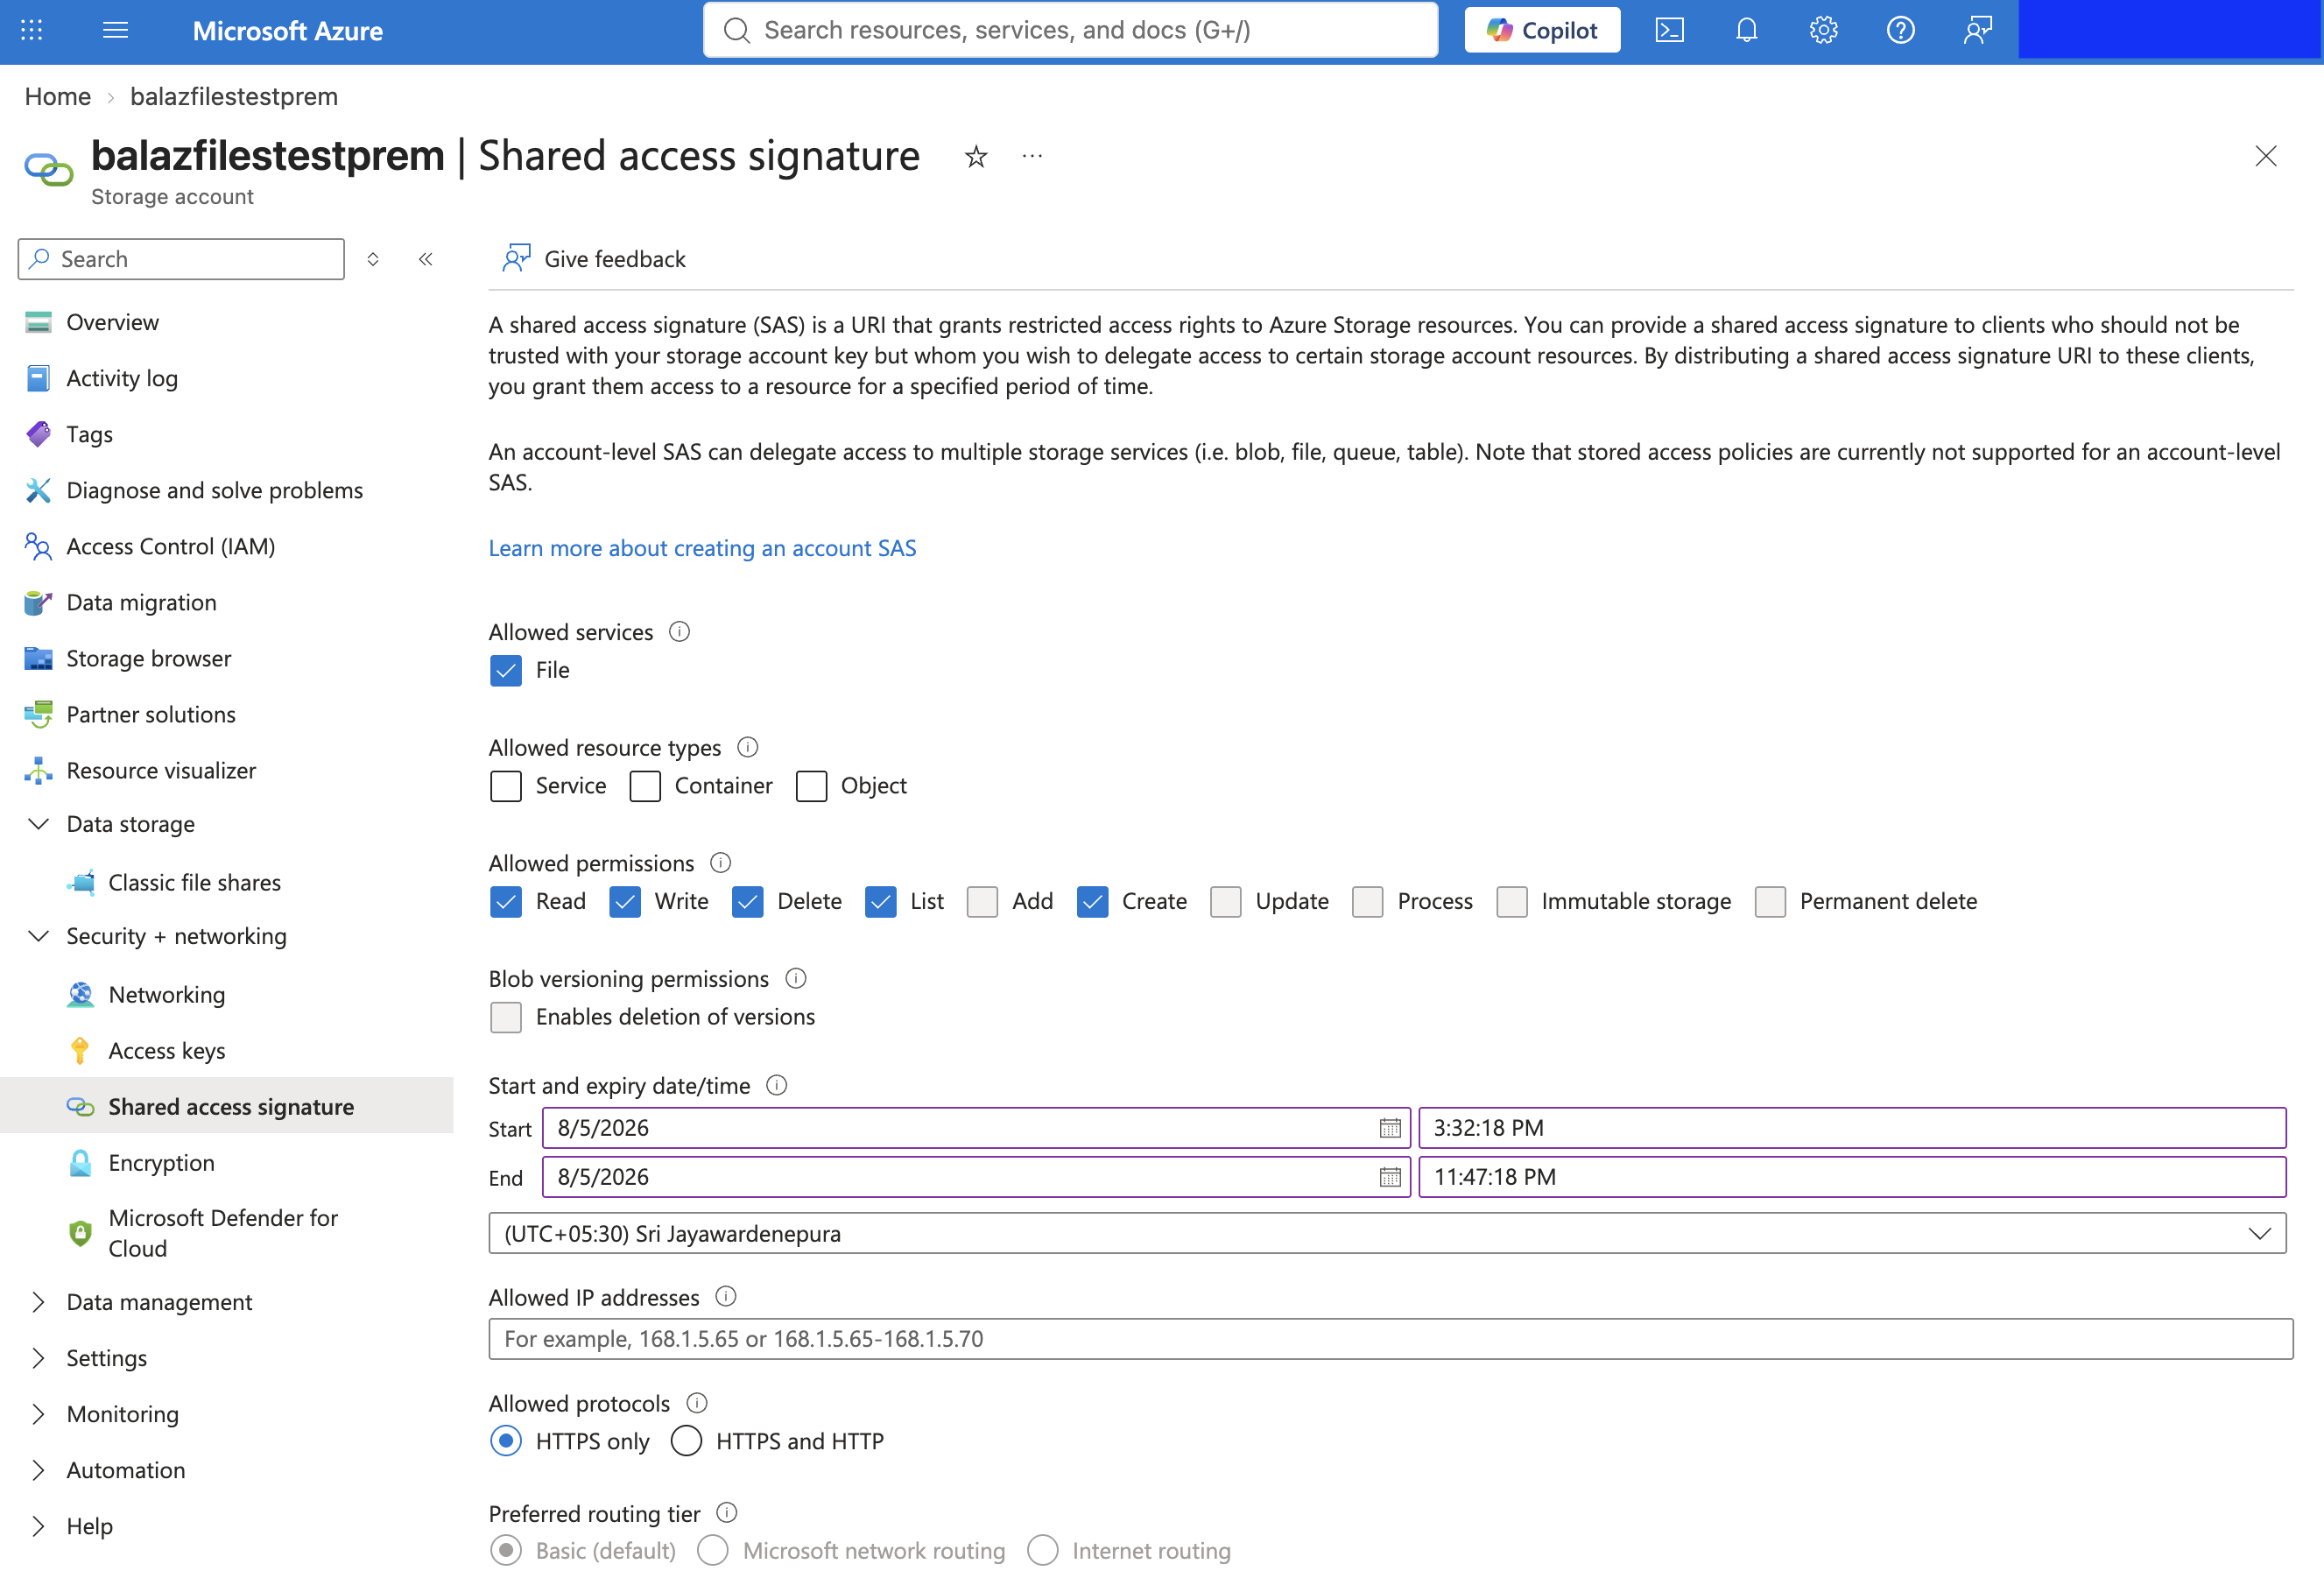
Task: Expand the Data management section
Action: 38,1301
